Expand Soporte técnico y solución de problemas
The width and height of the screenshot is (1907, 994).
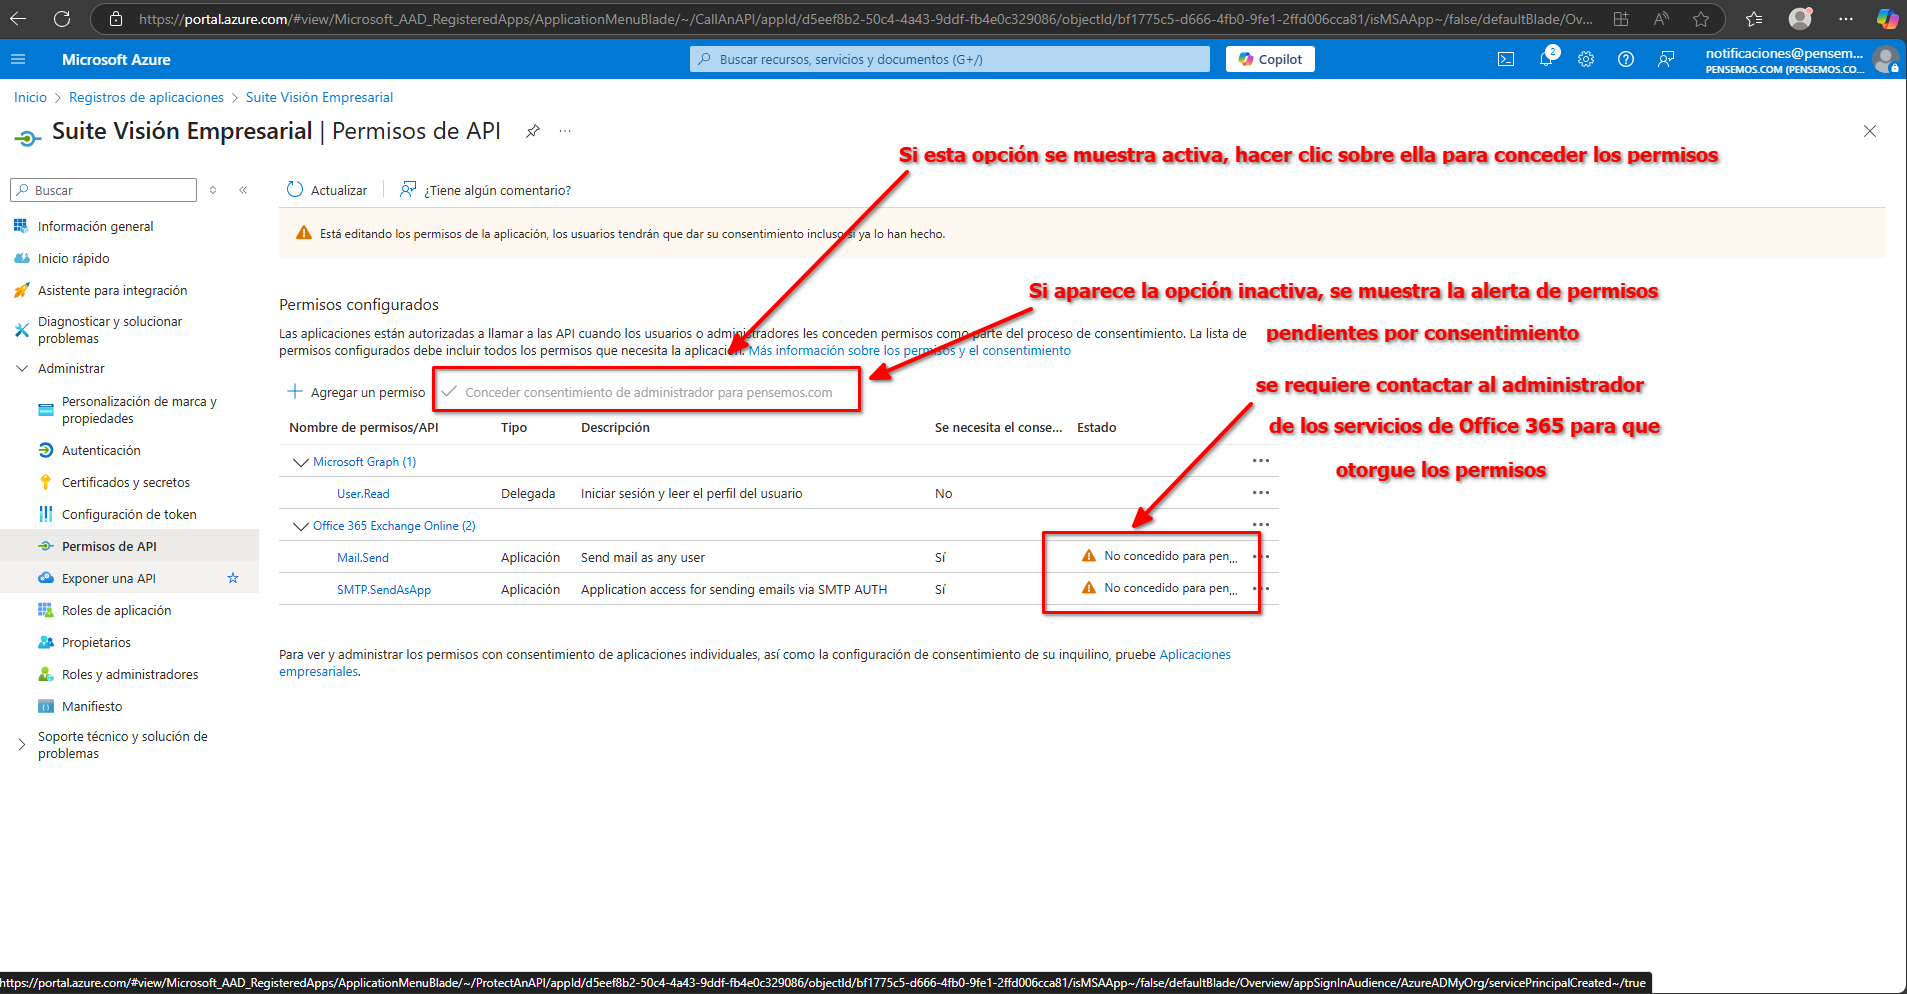pyautogui.click(x=22, y=745)
